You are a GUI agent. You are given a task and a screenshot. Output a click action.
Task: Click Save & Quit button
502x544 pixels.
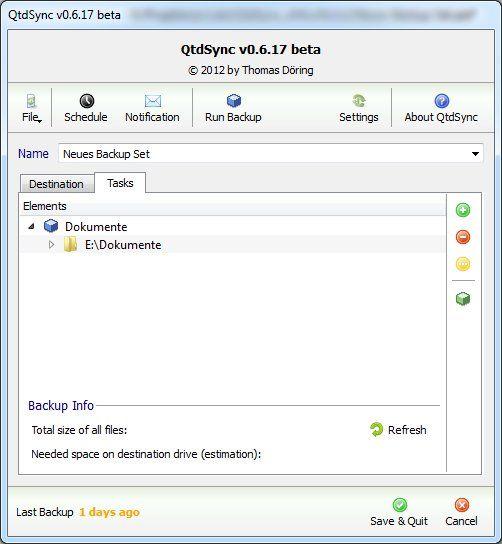[399, 512]
